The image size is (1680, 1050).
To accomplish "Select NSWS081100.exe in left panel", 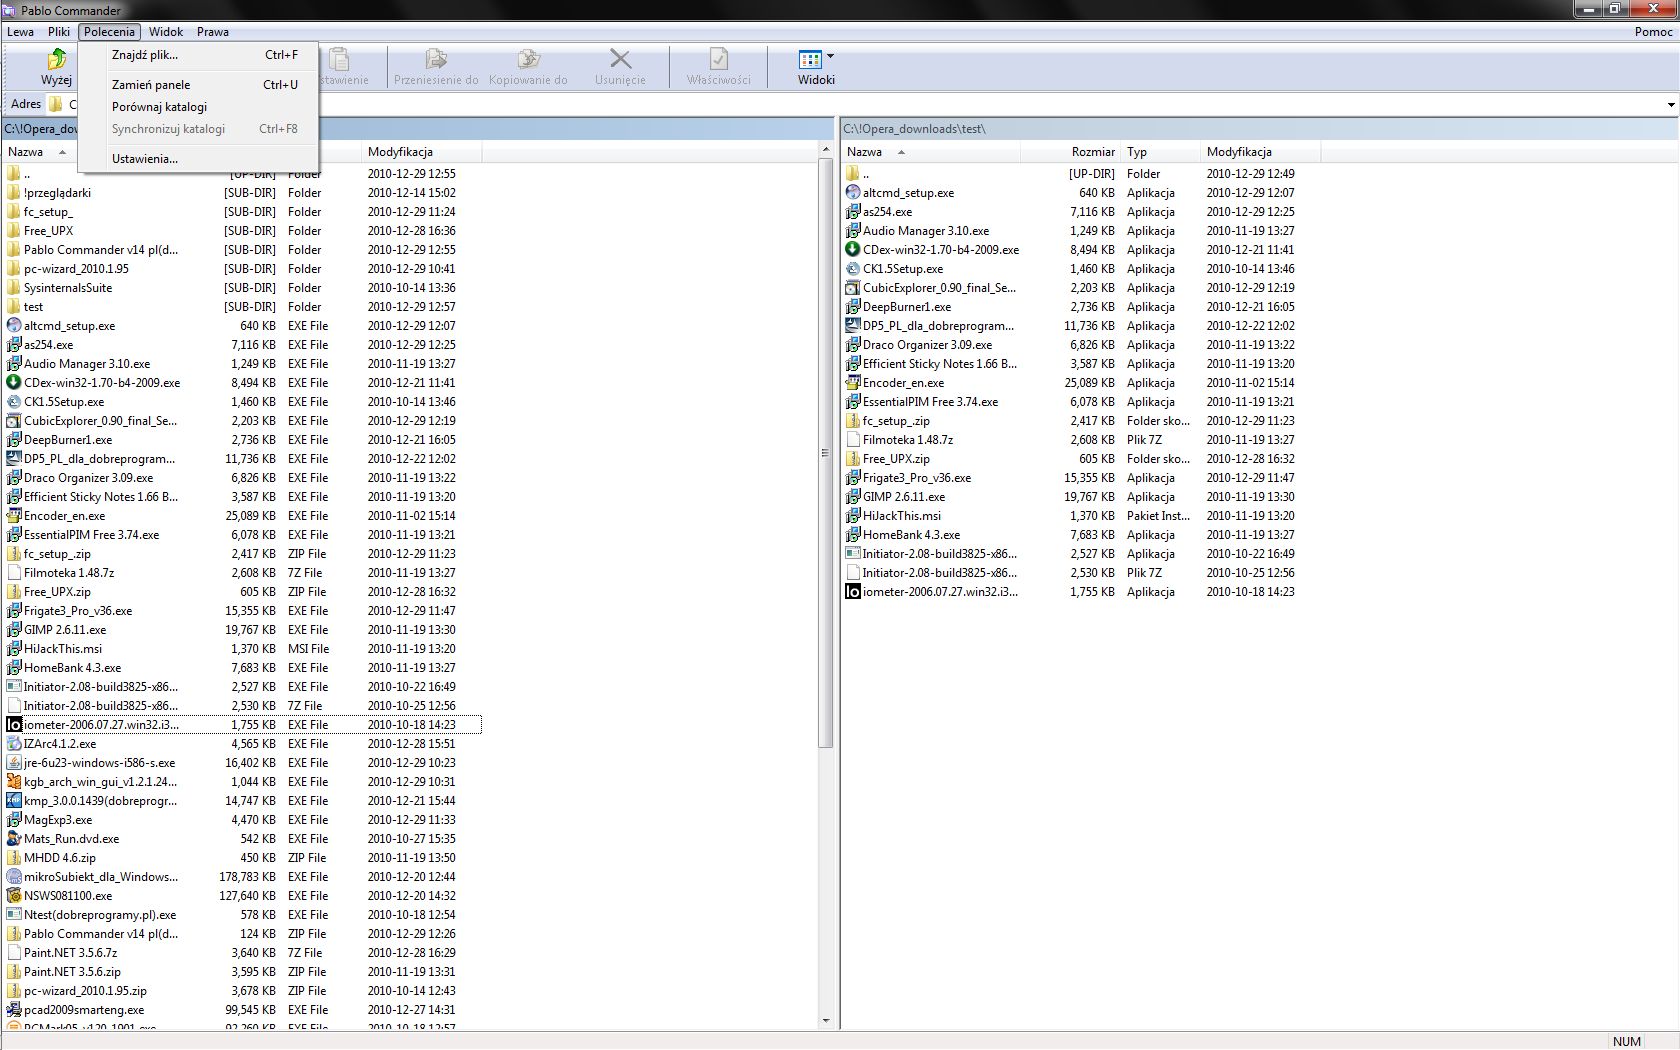I will 68,896.
